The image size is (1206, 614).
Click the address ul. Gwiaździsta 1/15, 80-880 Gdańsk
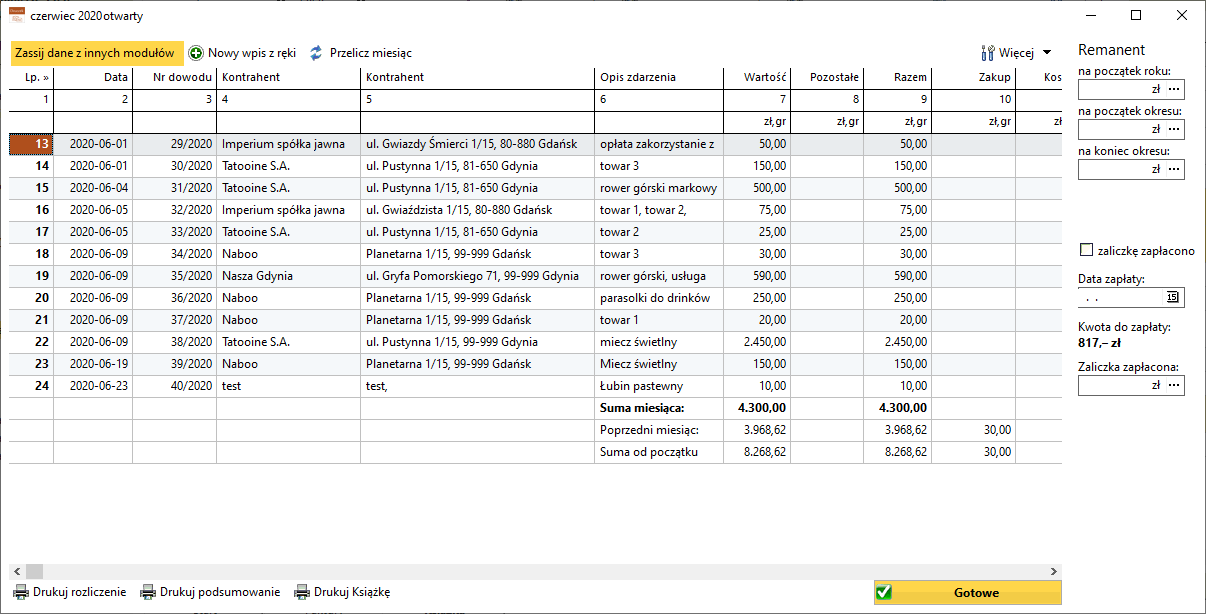[478, 210]
